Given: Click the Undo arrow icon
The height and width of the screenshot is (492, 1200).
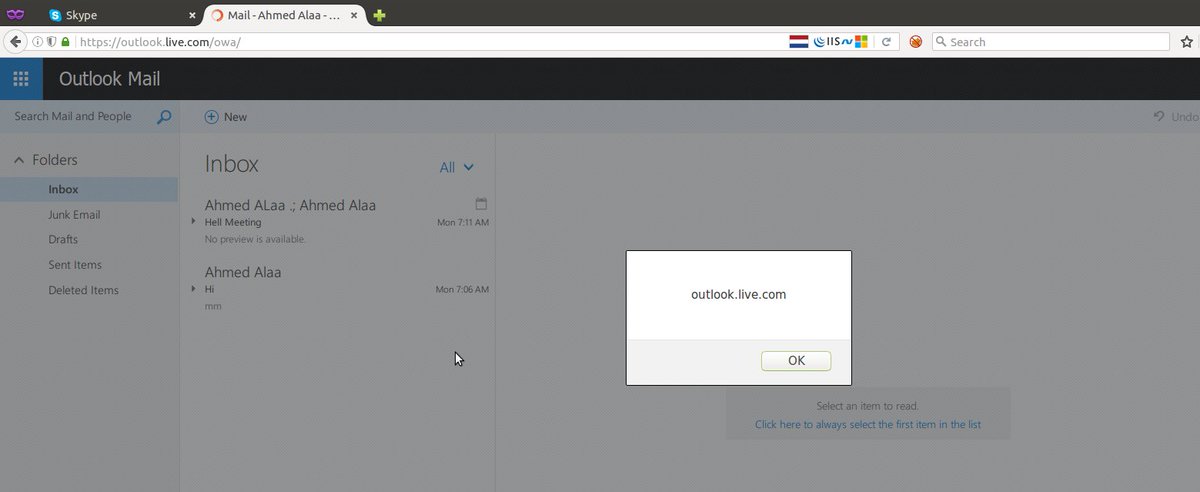Looking at the screenshot, I should pos(1160,117).
